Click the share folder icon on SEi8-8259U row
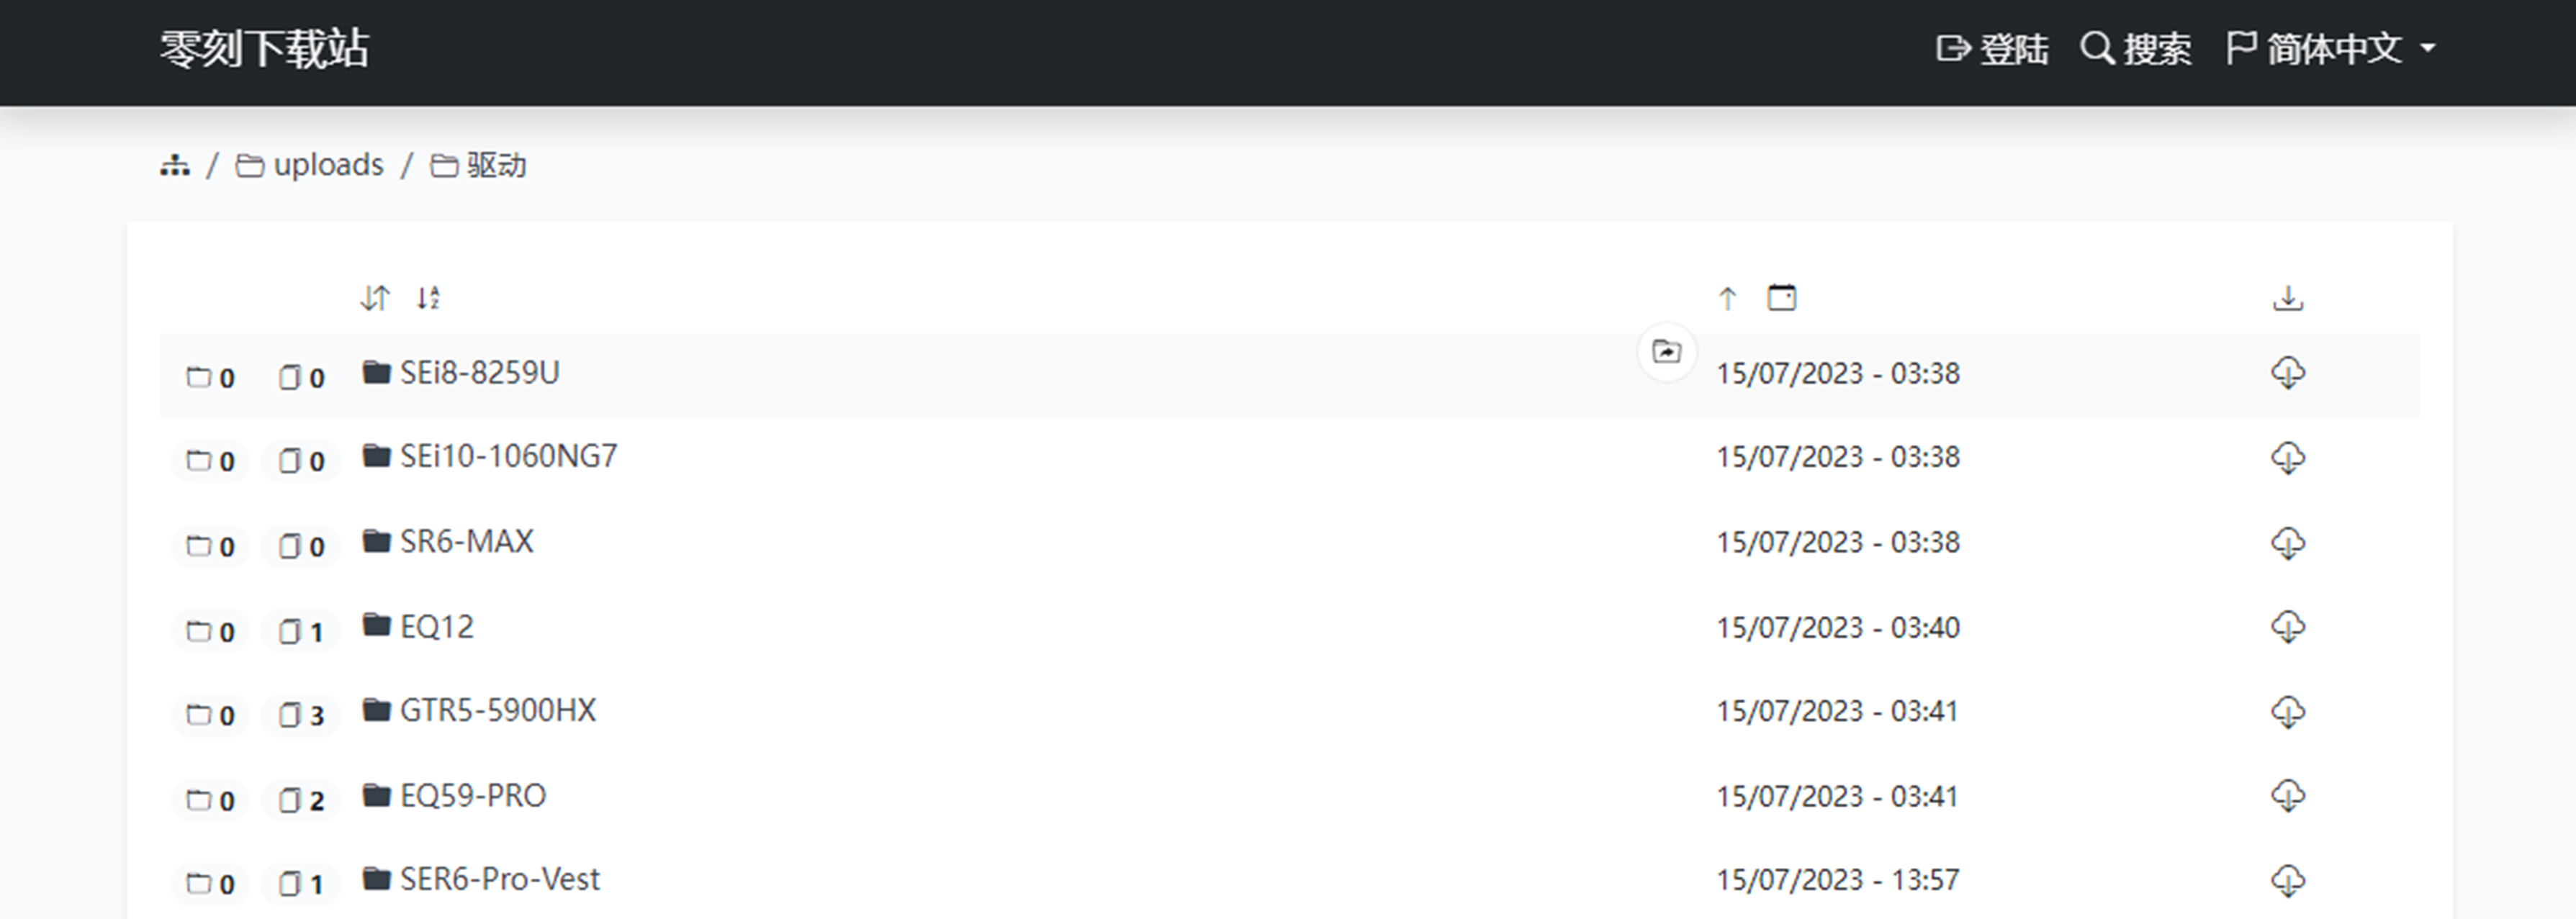 tap(1666, 352)
